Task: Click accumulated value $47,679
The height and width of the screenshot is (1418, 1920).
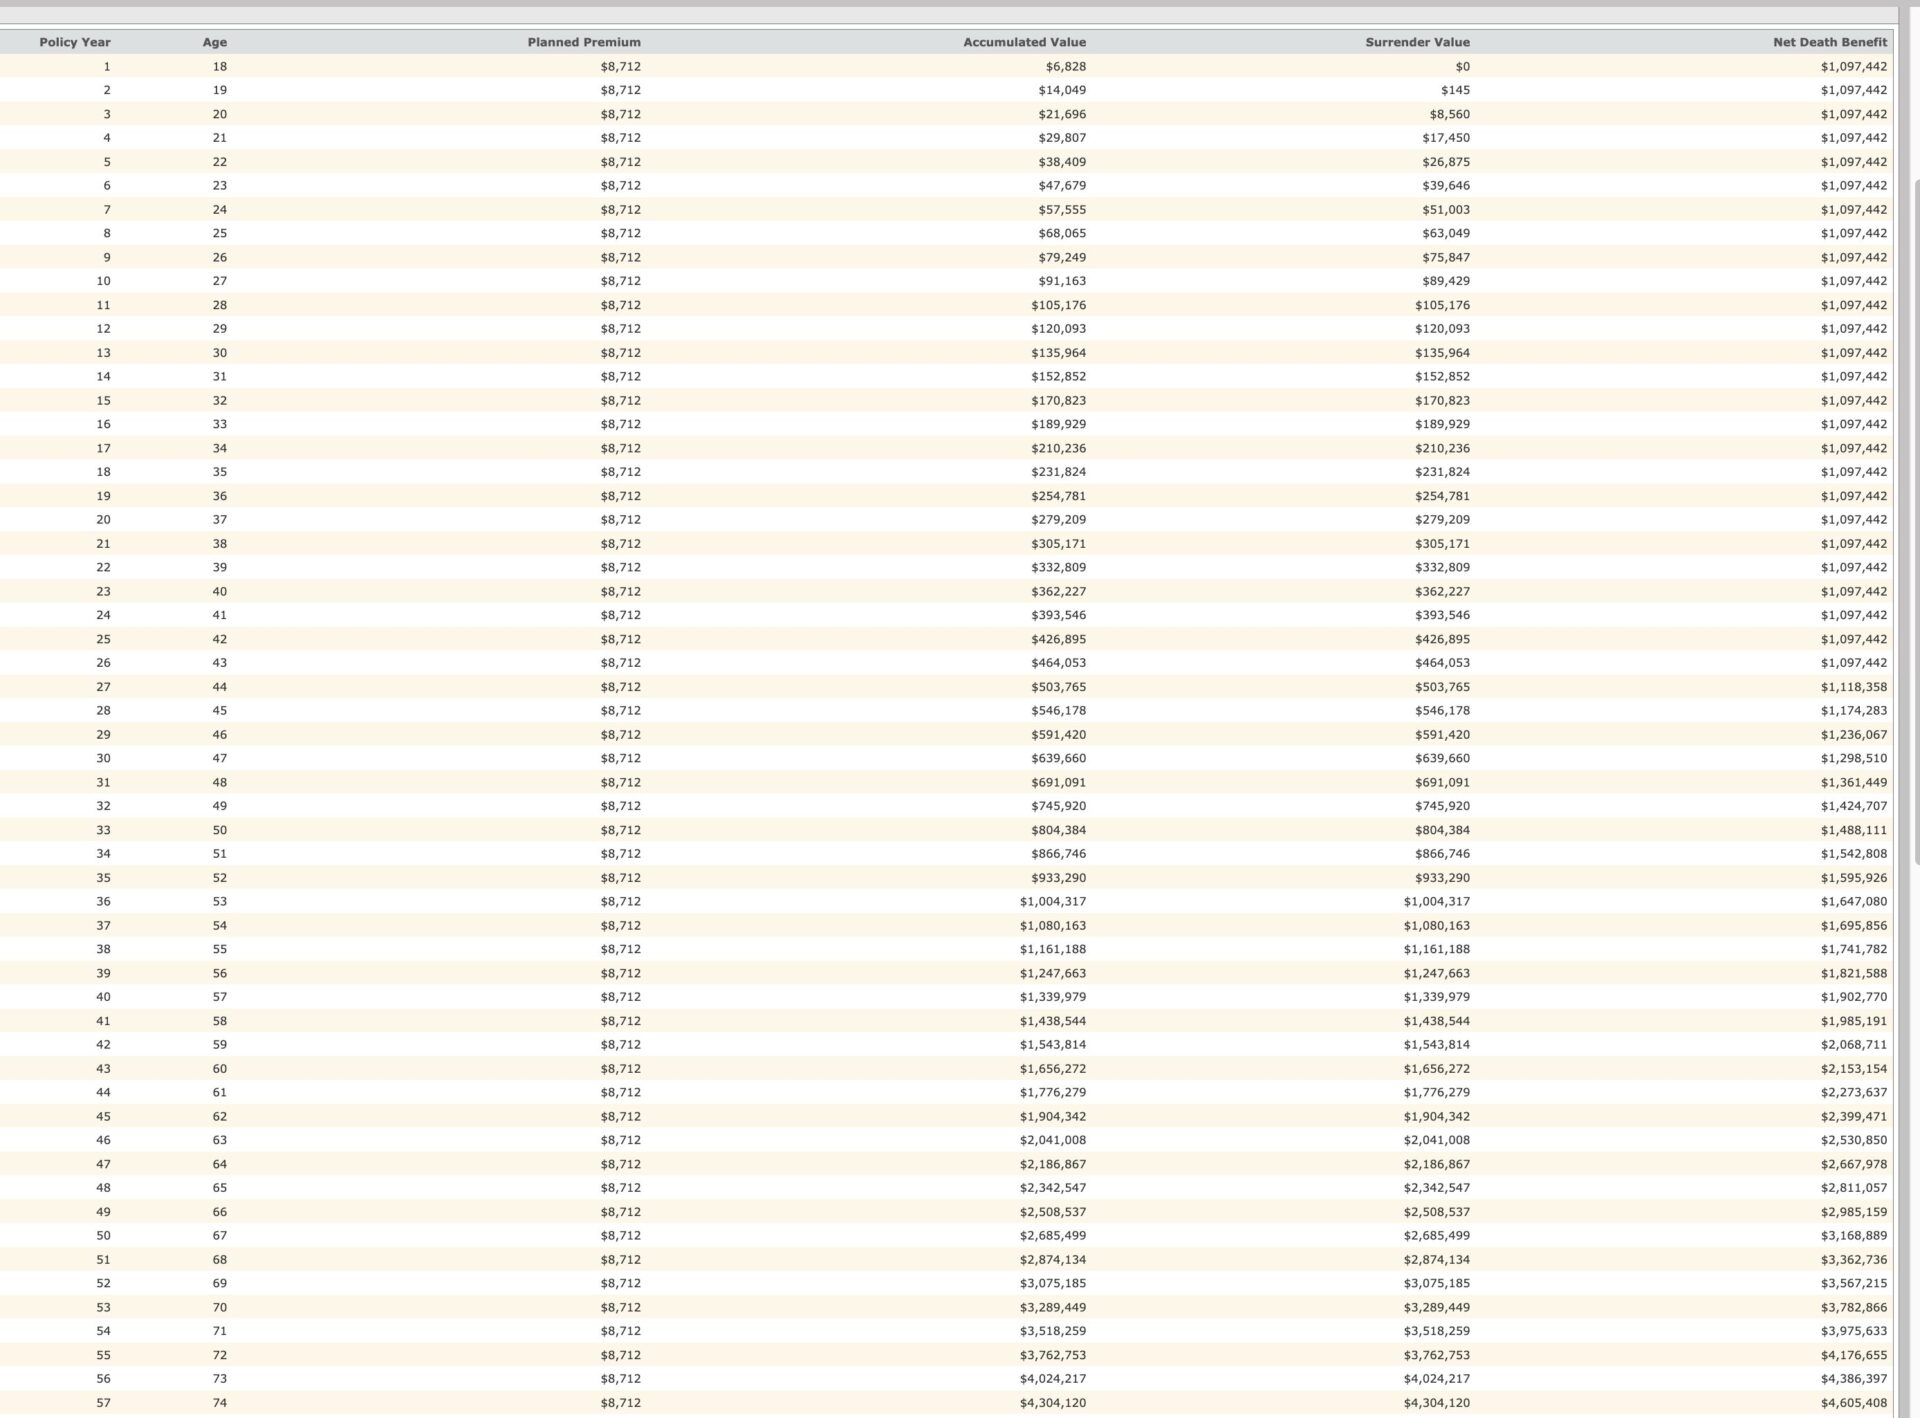Action: tap(1062, 185)
